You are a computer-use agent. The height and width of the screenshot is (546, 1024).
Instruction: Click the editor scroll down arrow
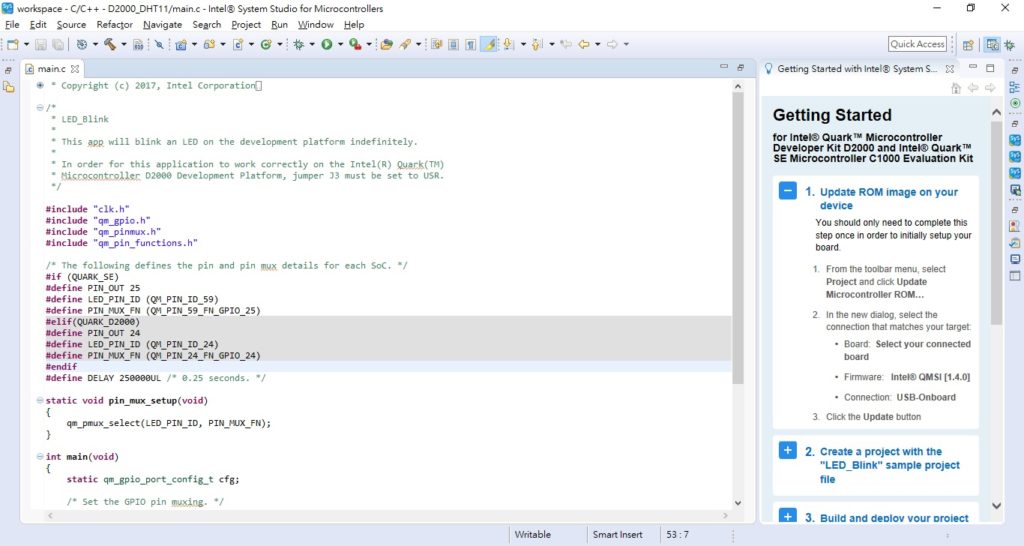738,503
